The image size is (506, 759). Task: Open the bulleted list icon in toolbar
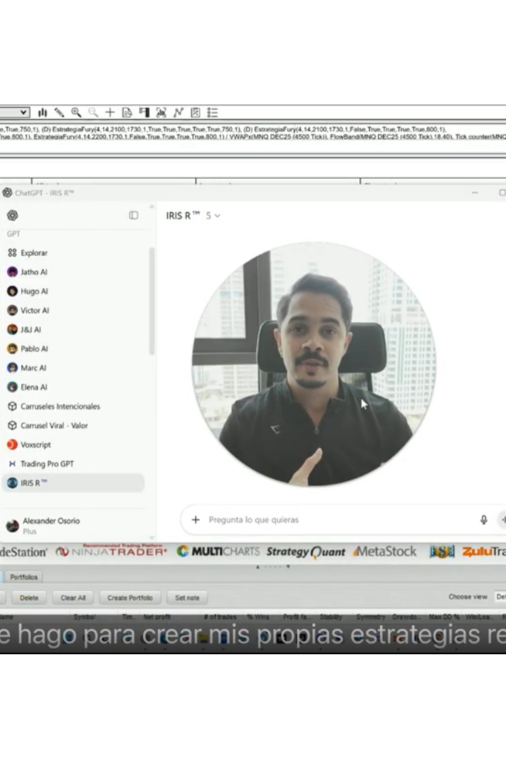(x=212, y=113)
